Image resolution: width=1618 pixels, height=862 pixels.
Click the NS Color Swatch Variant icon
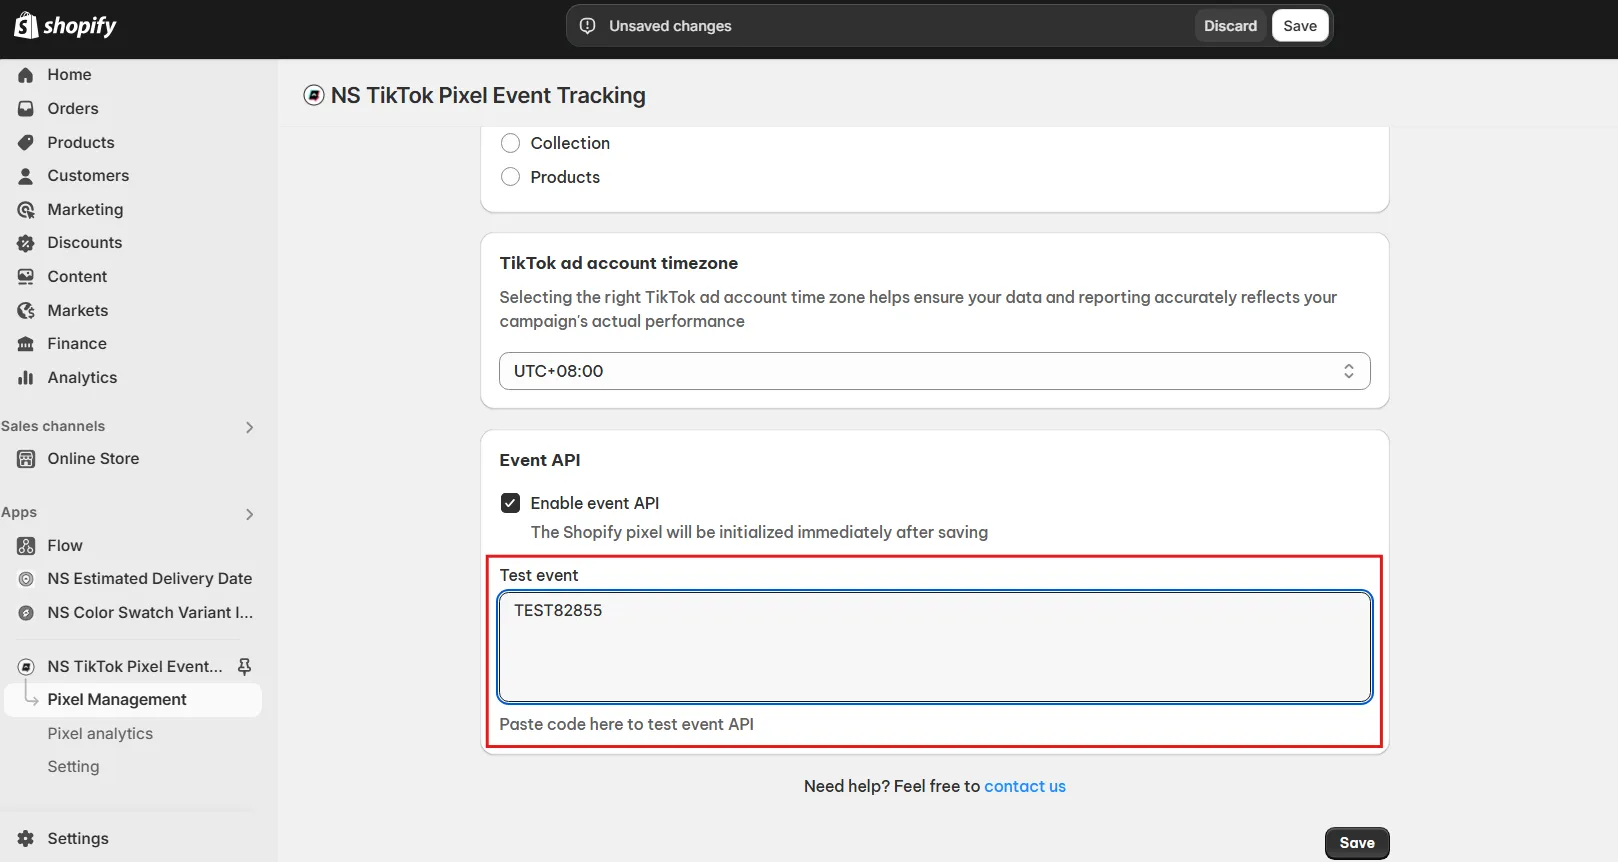26,613
